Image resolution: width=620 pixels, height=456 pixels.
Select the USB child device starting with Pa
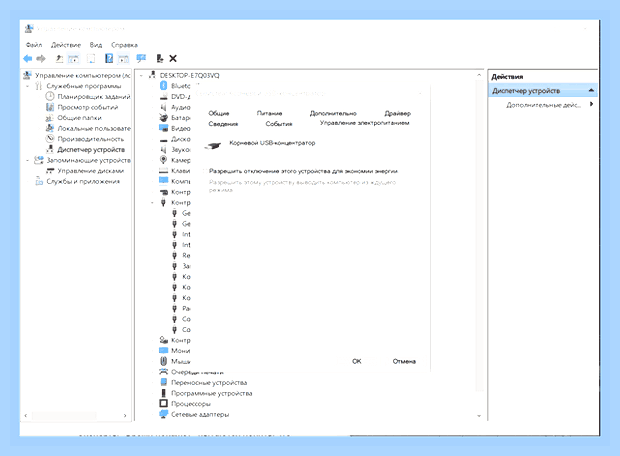186,308
